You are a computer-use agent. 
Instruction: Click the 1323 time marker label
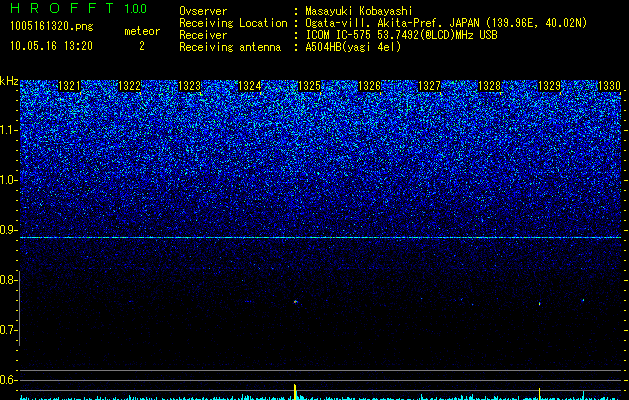[x=189, y=86]
